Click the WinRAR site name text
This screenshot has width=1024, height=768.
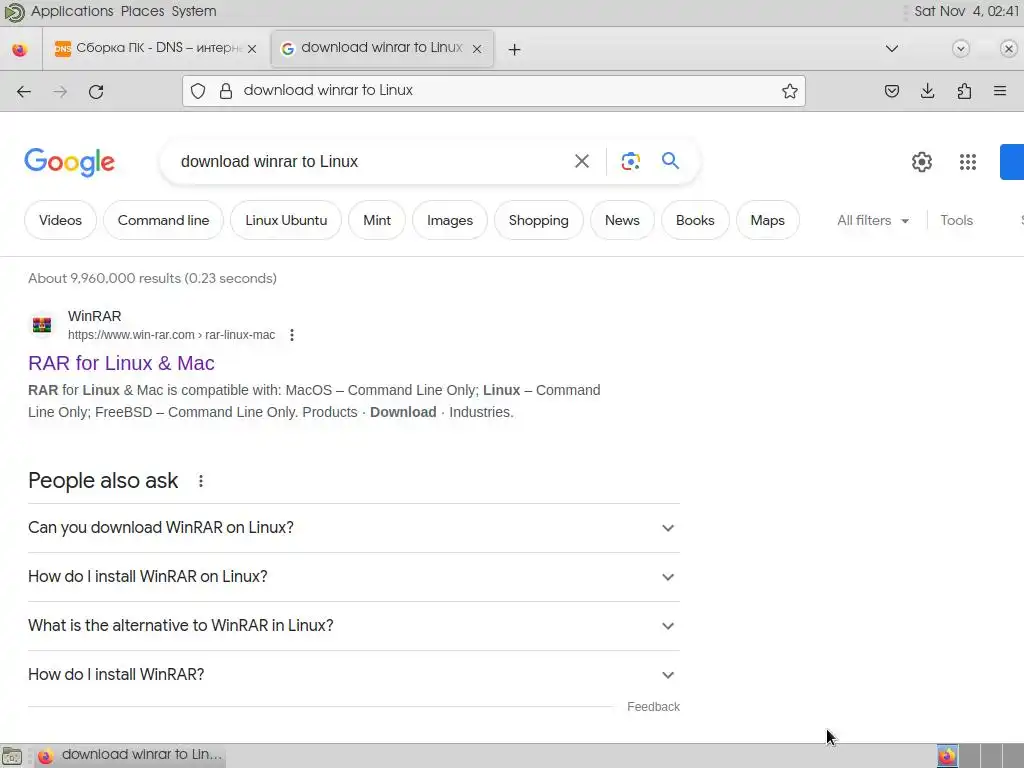(x=95, y=316)
